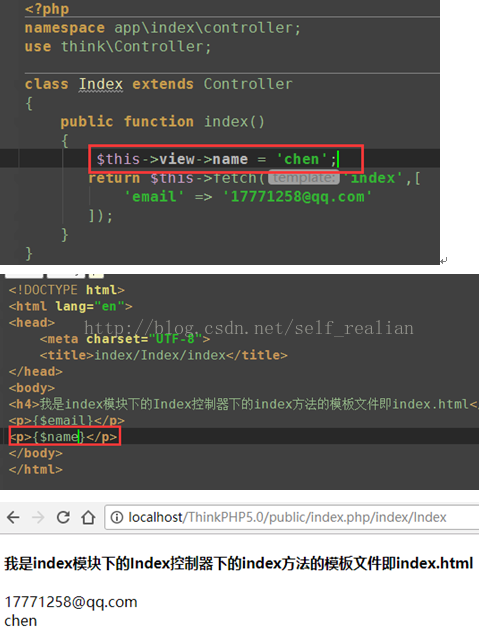Place cursor in namespace app\index\controller line

click(163, 28)
